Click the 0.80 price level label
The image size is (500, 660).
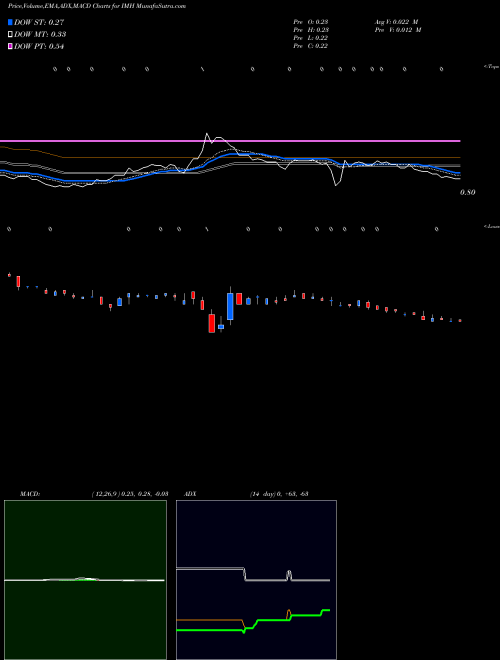[x=468, y=192]
